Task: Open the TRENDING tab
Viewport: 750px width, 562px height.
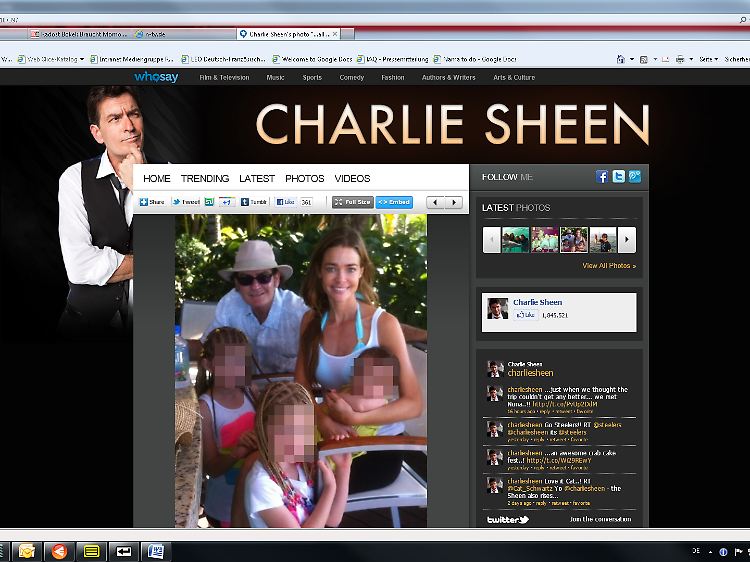Action: coord(205,178)
